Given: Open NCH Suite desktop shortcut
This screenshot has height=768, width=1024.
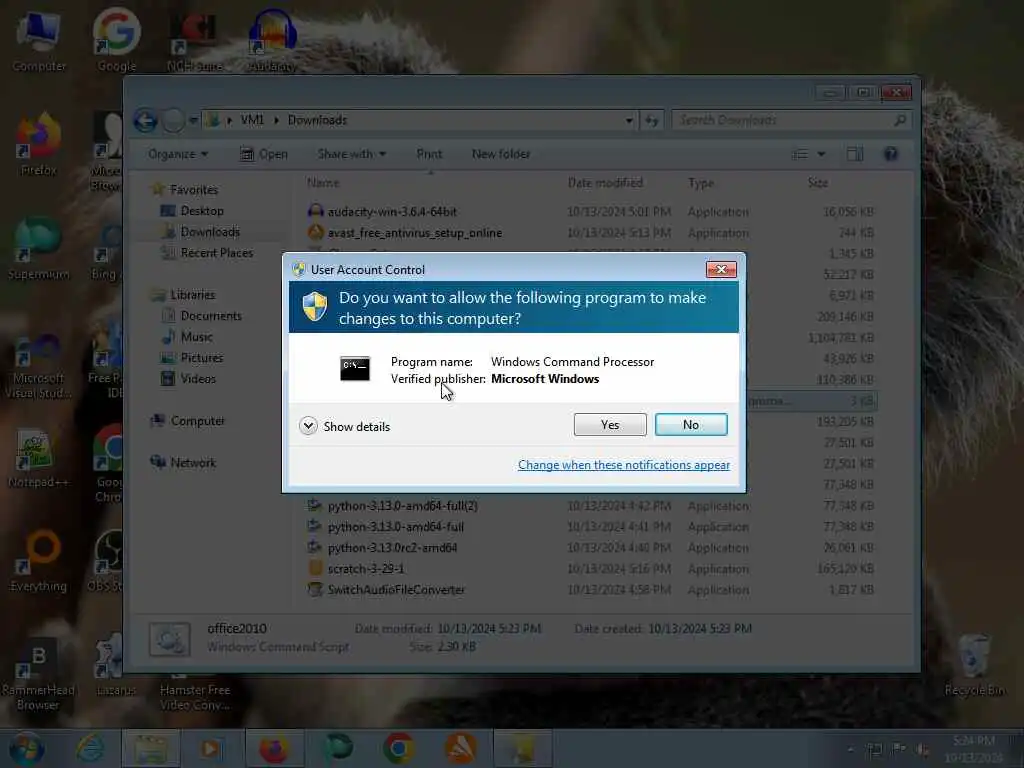Looking at the screenshot, I should click(x=194, y=40).
